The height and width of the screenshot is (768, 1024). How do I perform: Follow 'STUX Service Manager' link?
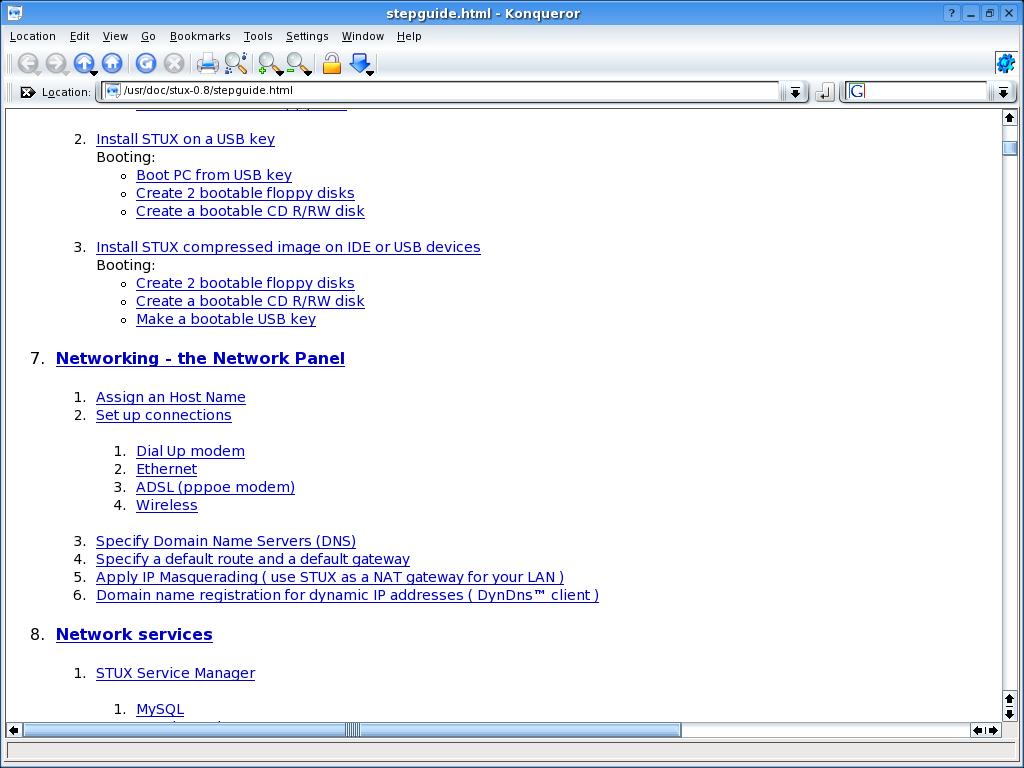(175, 673)
